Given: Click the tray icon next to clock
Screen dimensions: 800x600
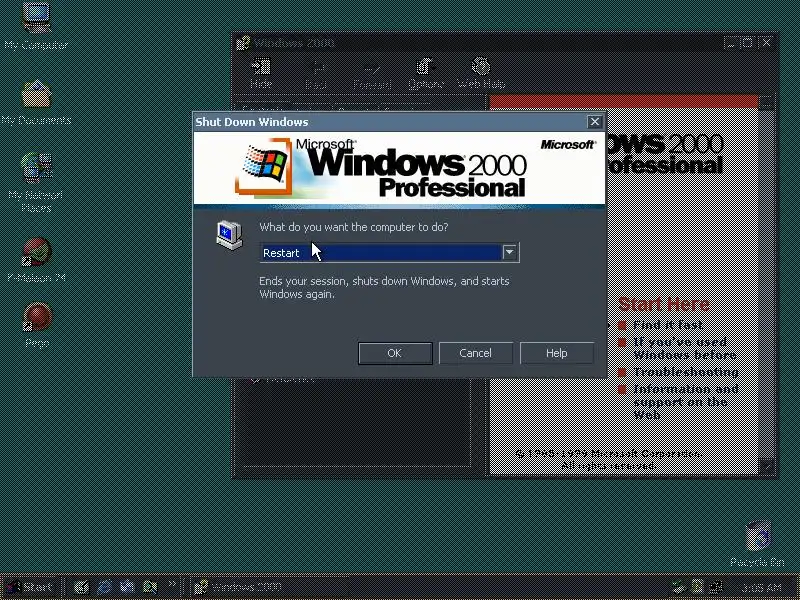Looking at the screenshot, I should pos(716,587).
